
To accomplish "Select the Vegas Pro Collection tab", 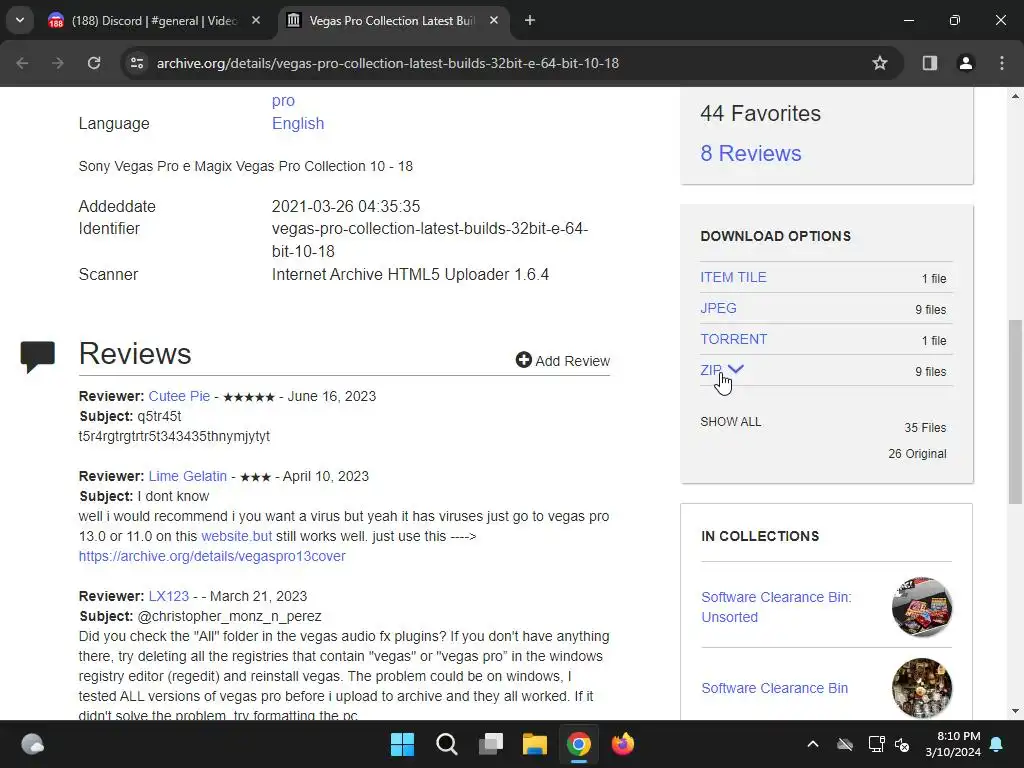I will coord(392,21).
